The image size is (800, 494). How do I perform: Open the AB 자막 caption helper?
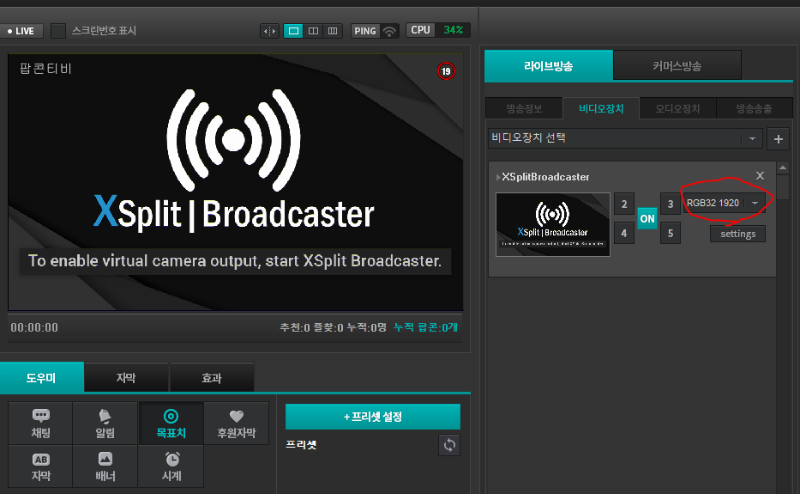pyautogui.click(x=41, y=466)
